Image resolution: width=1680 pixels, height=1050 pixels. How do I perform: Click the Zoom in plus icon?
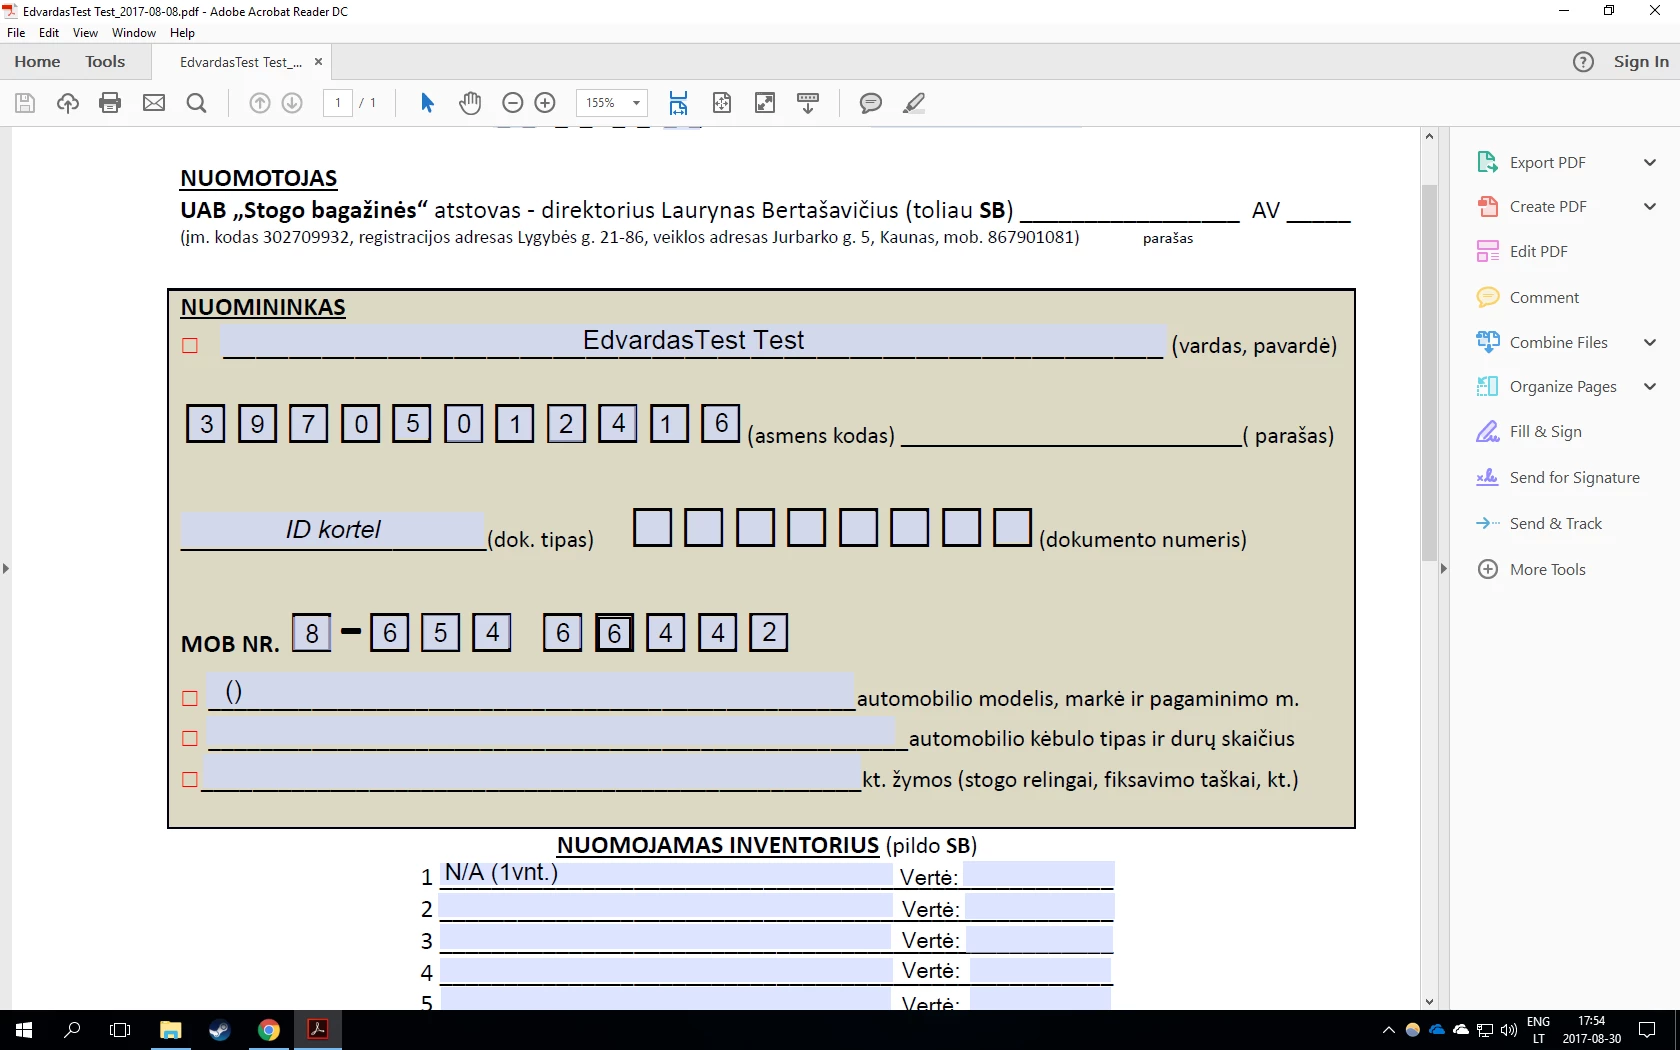point(545,103)
